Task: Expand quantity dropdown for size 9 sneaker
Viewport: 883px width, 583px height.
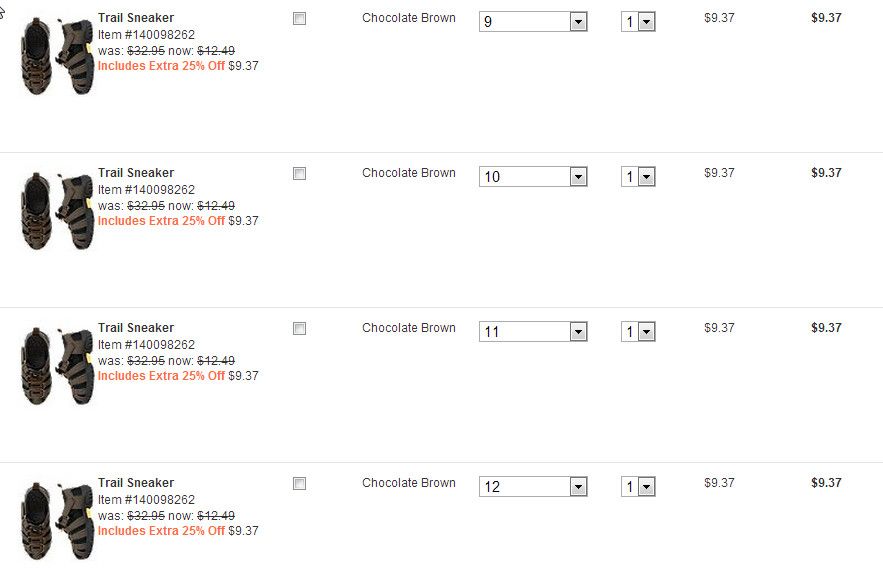Action: pyautogui.click(x=638, y=22)
